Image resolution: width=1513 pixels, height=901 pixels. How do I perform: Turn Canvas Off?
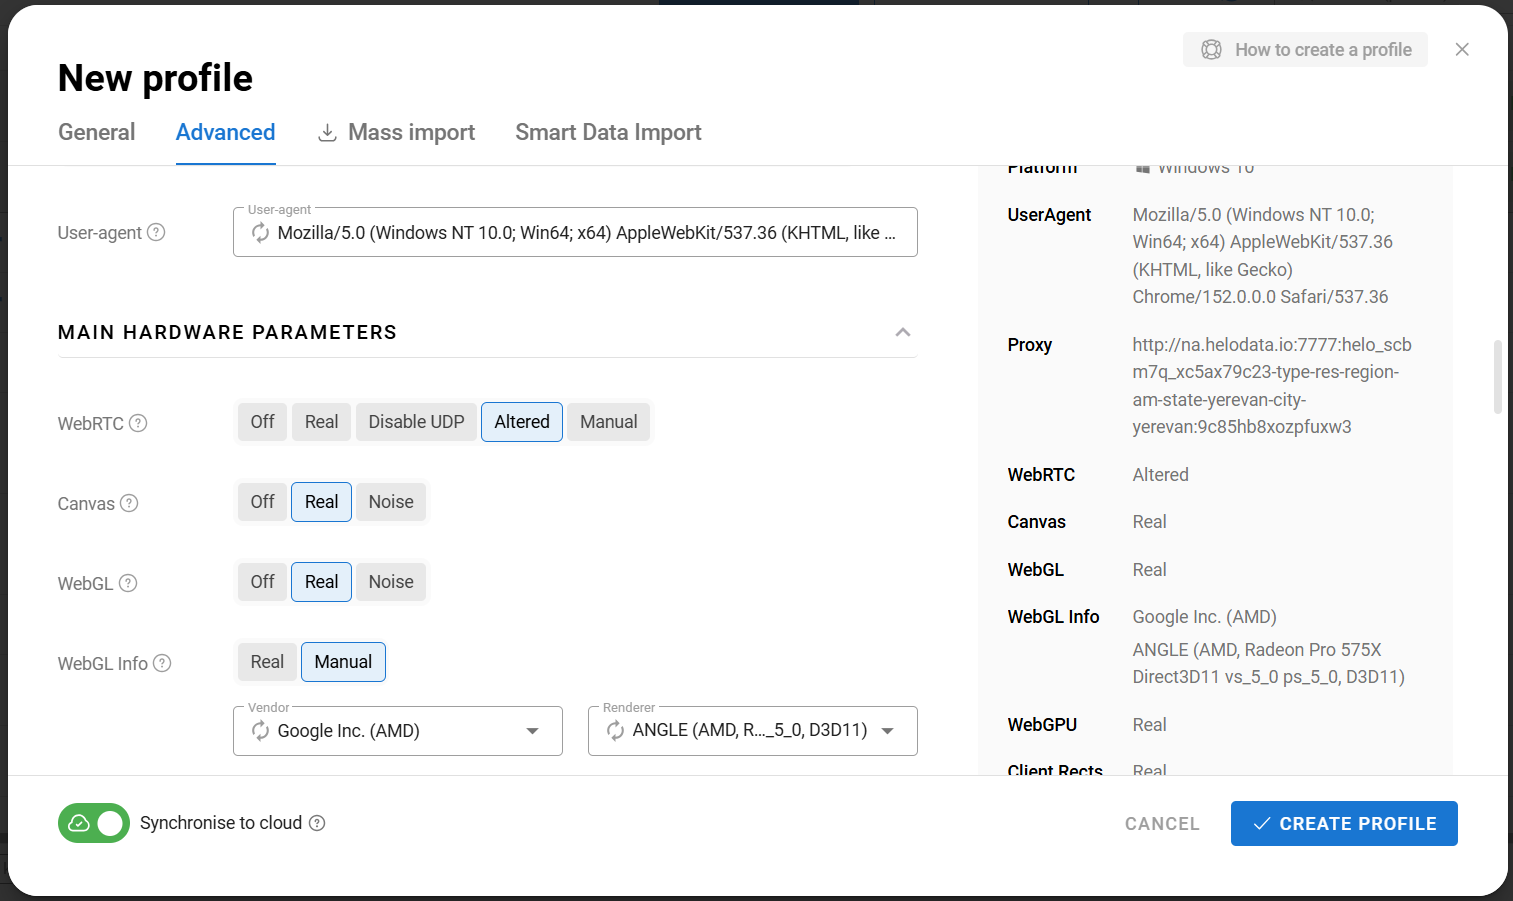(262, 502)
